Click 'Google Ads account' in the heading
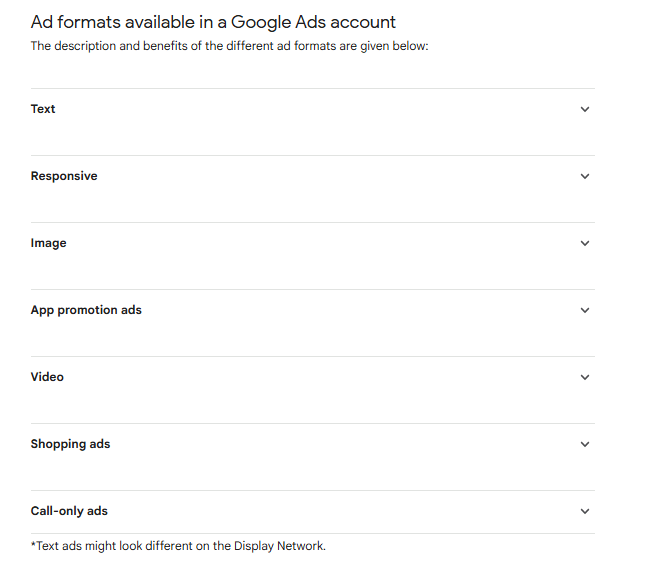 313,22
